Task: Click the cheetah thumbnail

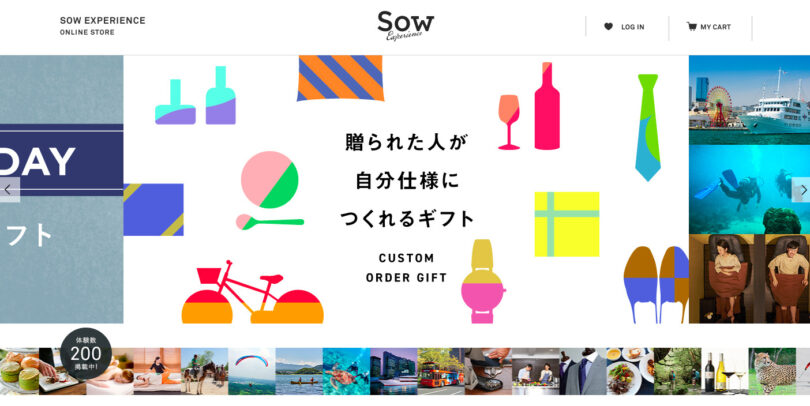Action: click(772, 371)
